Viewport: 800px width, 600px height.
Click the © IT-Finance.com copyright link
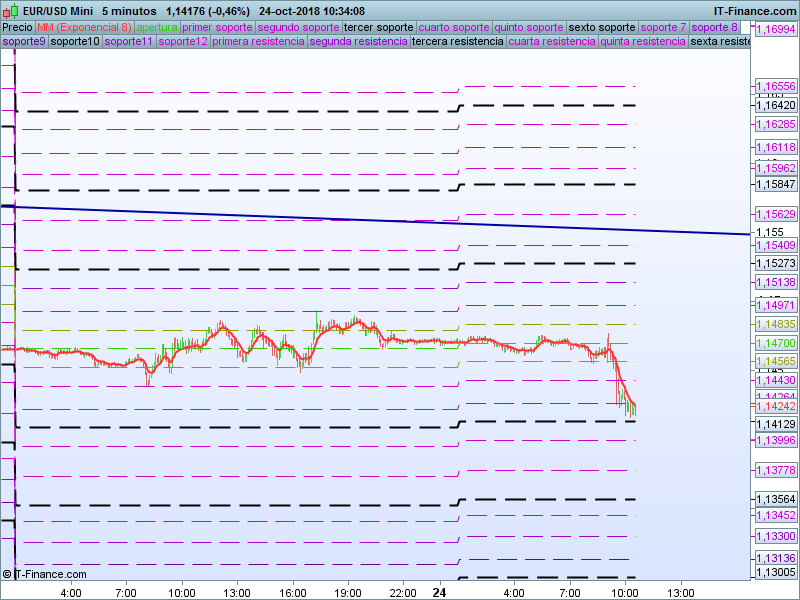(x=45, y=574)
